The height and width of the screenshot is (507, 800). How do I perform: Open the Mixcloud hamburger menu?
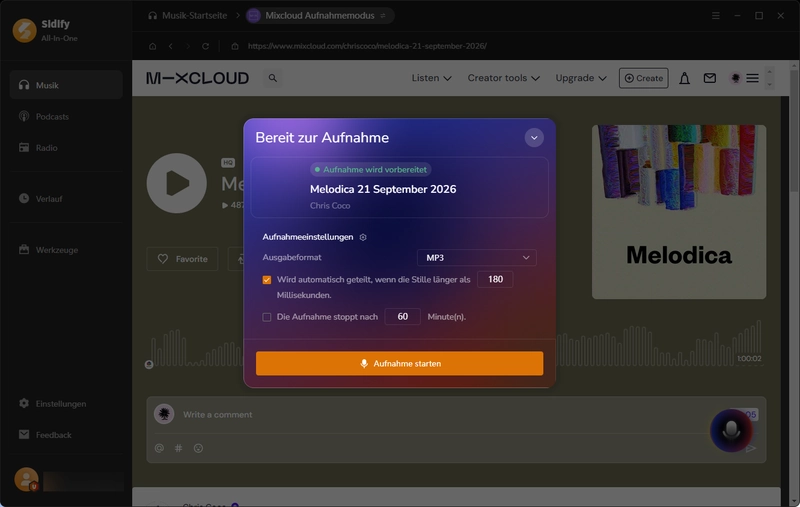point(753,78)
